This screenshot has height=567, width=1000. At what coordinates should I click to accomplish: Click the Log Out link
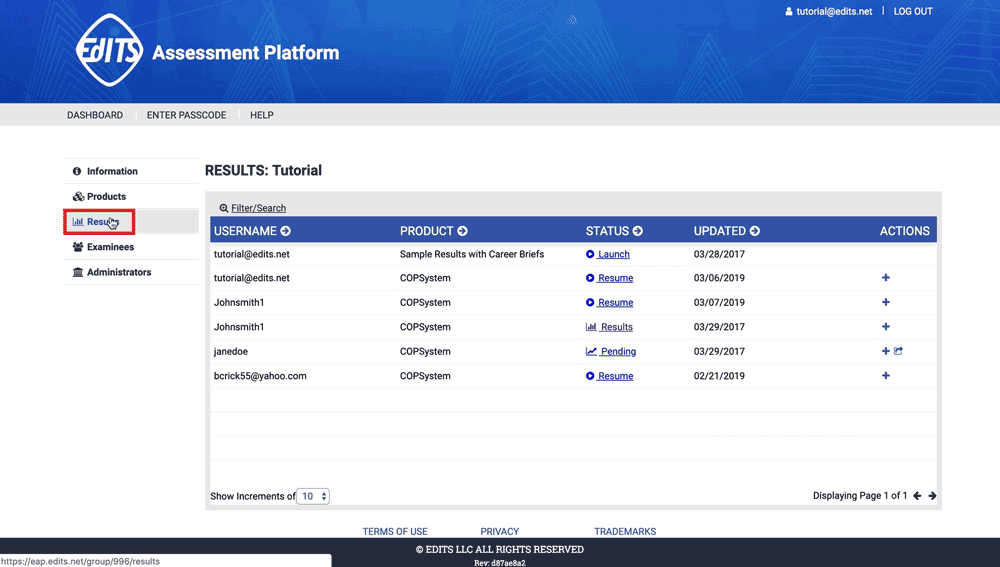(912, 12)
